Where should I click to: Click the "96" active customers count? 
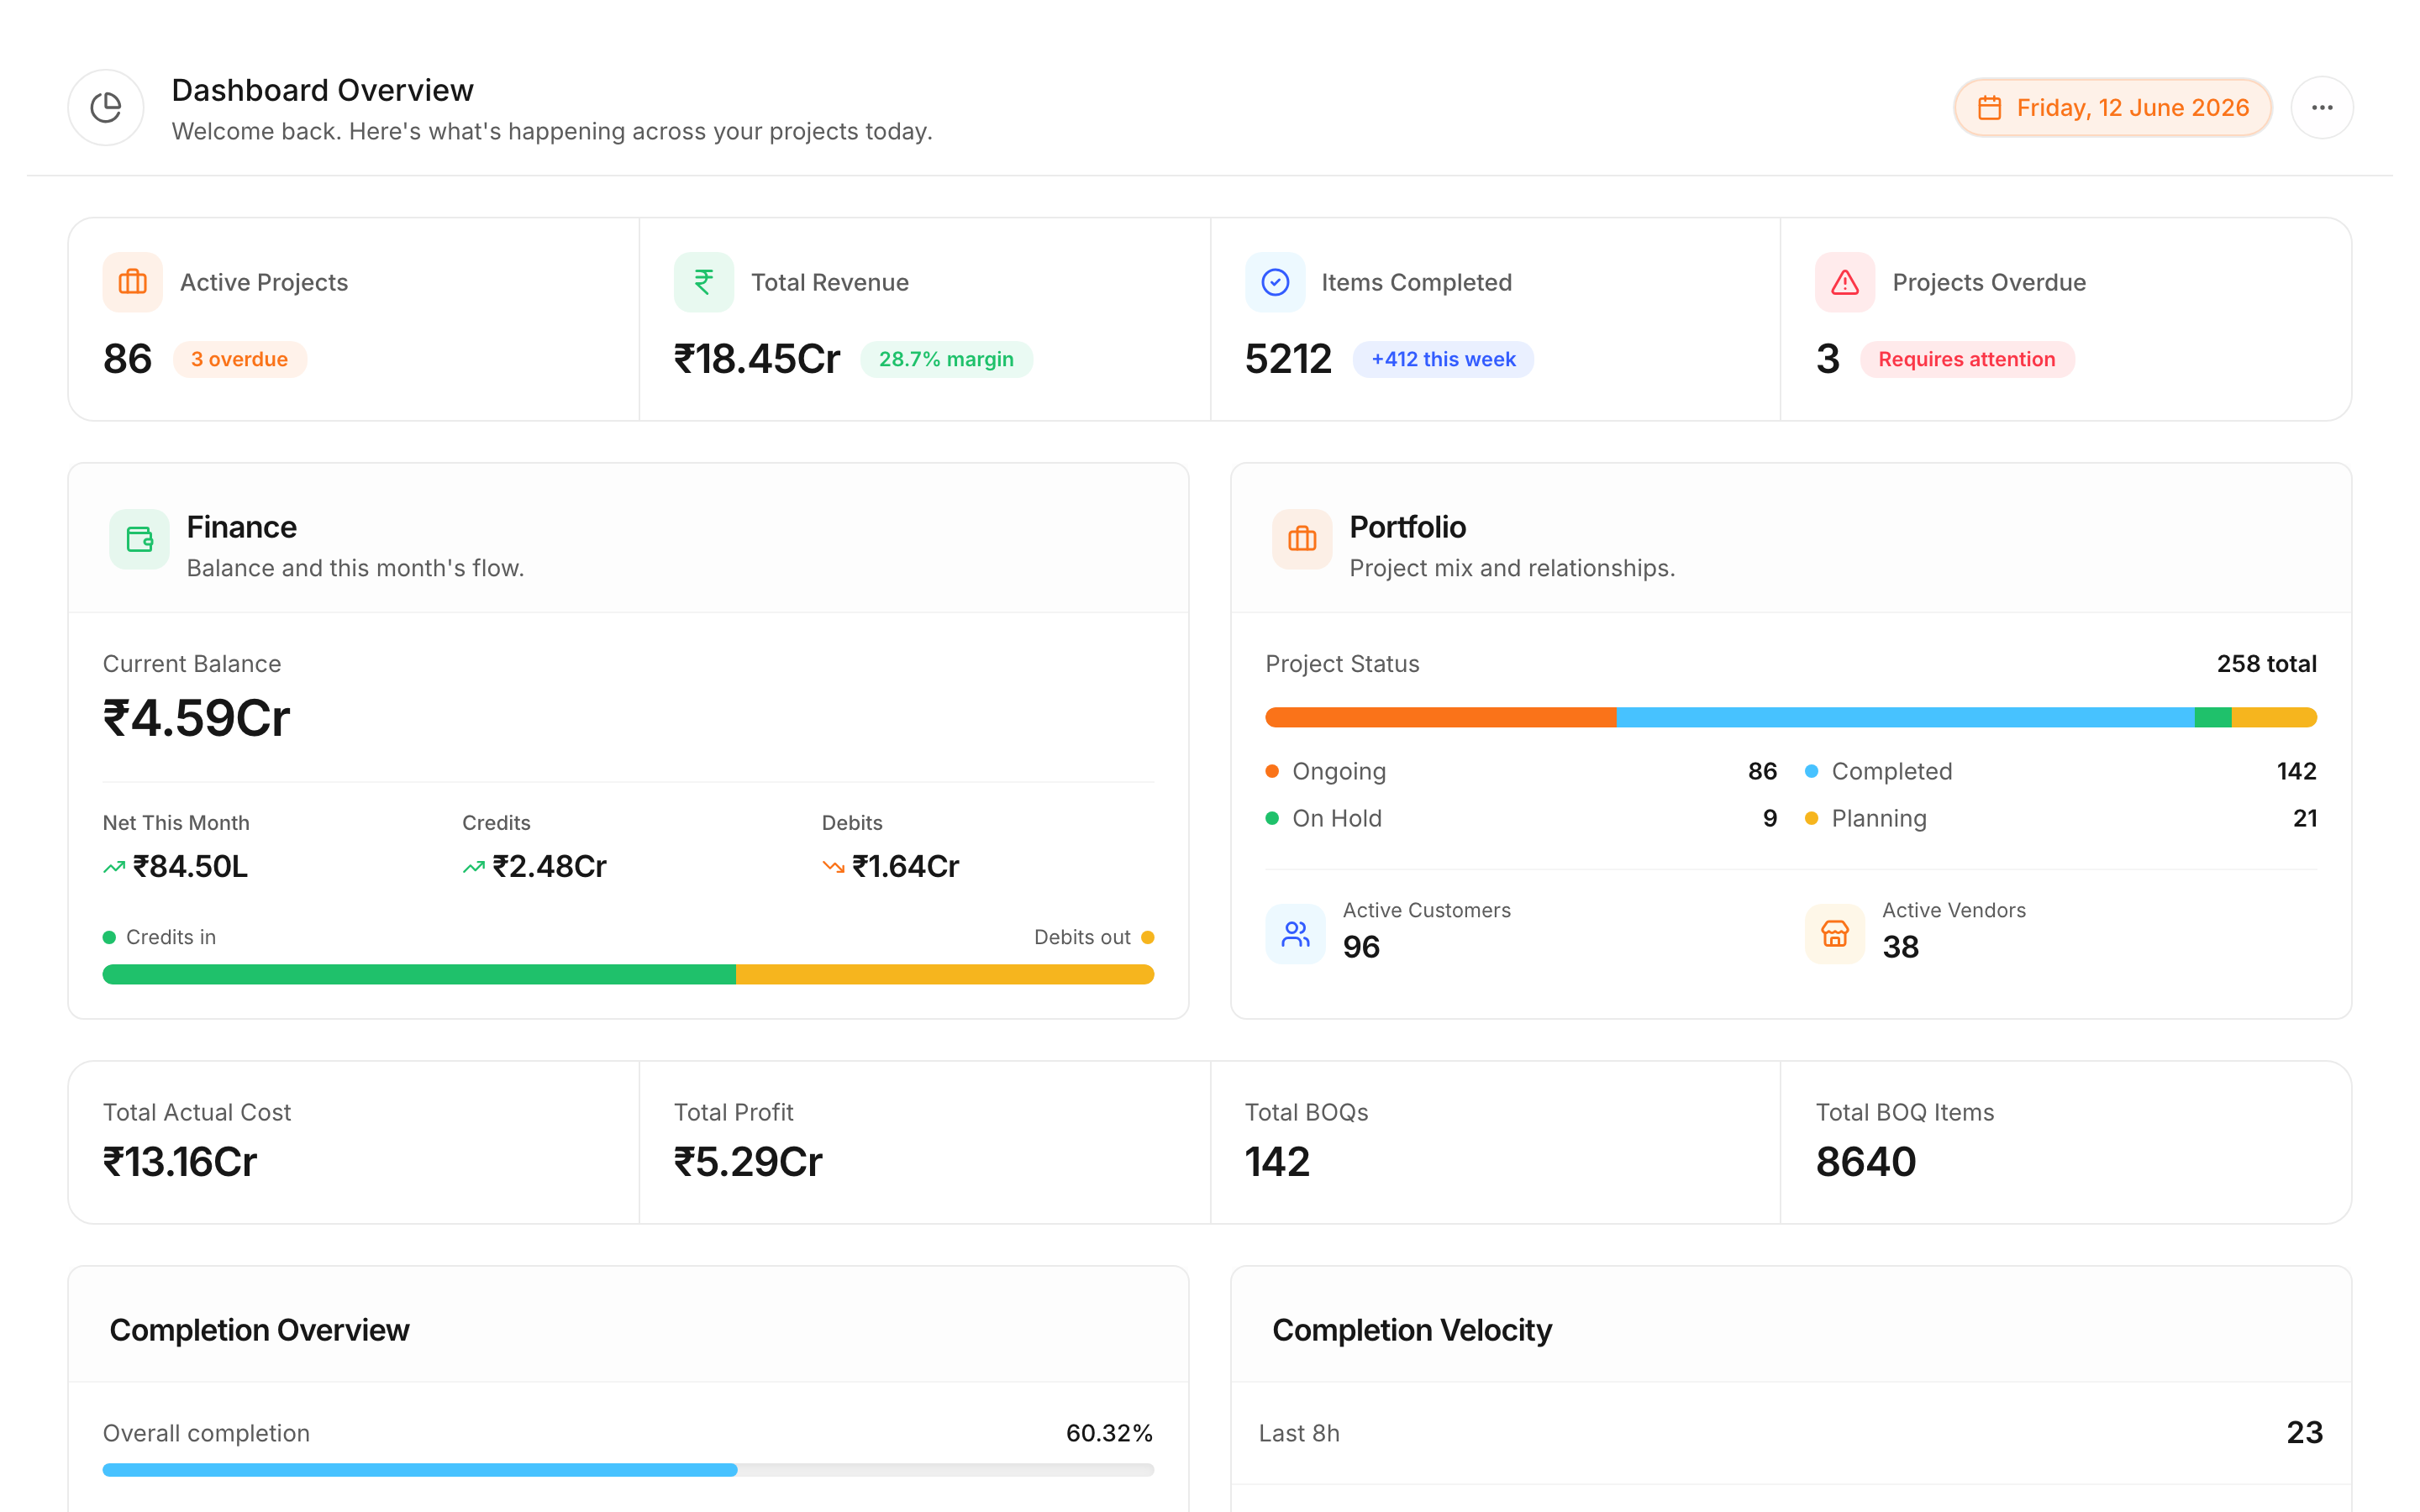click(x=1361, y=947)
